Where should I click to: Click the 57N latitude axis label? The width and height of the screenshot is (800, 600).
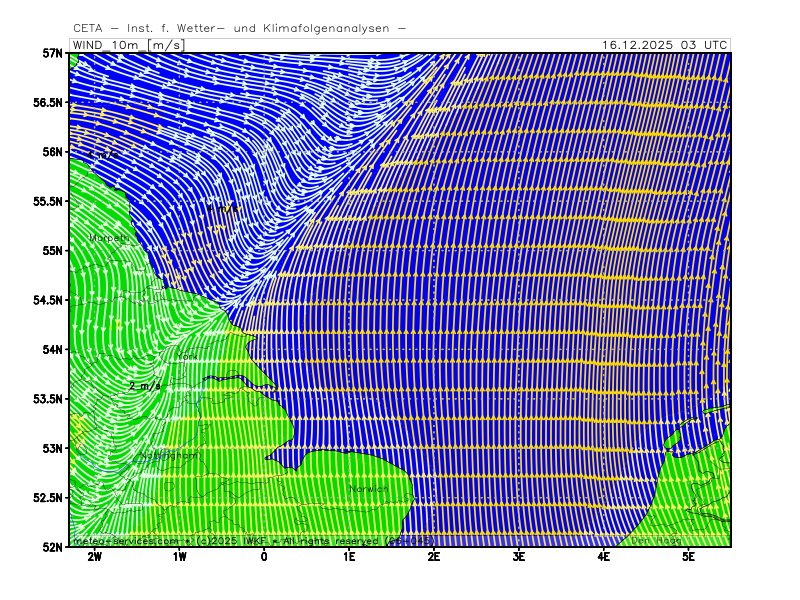52,53
